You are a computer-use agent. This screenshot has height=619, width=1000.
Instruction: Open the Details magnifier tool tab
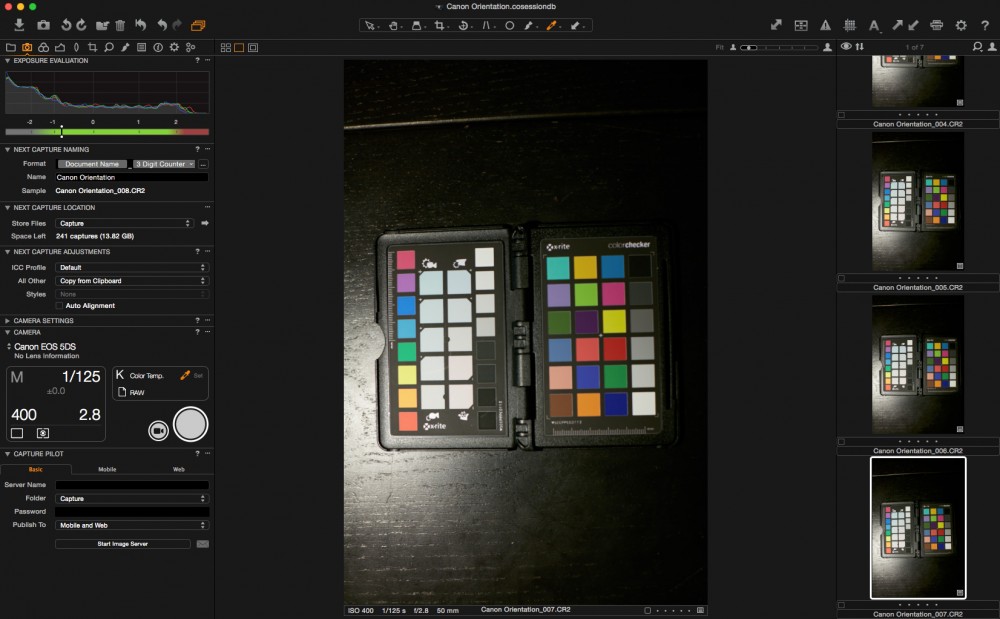[x=109, y=47]
